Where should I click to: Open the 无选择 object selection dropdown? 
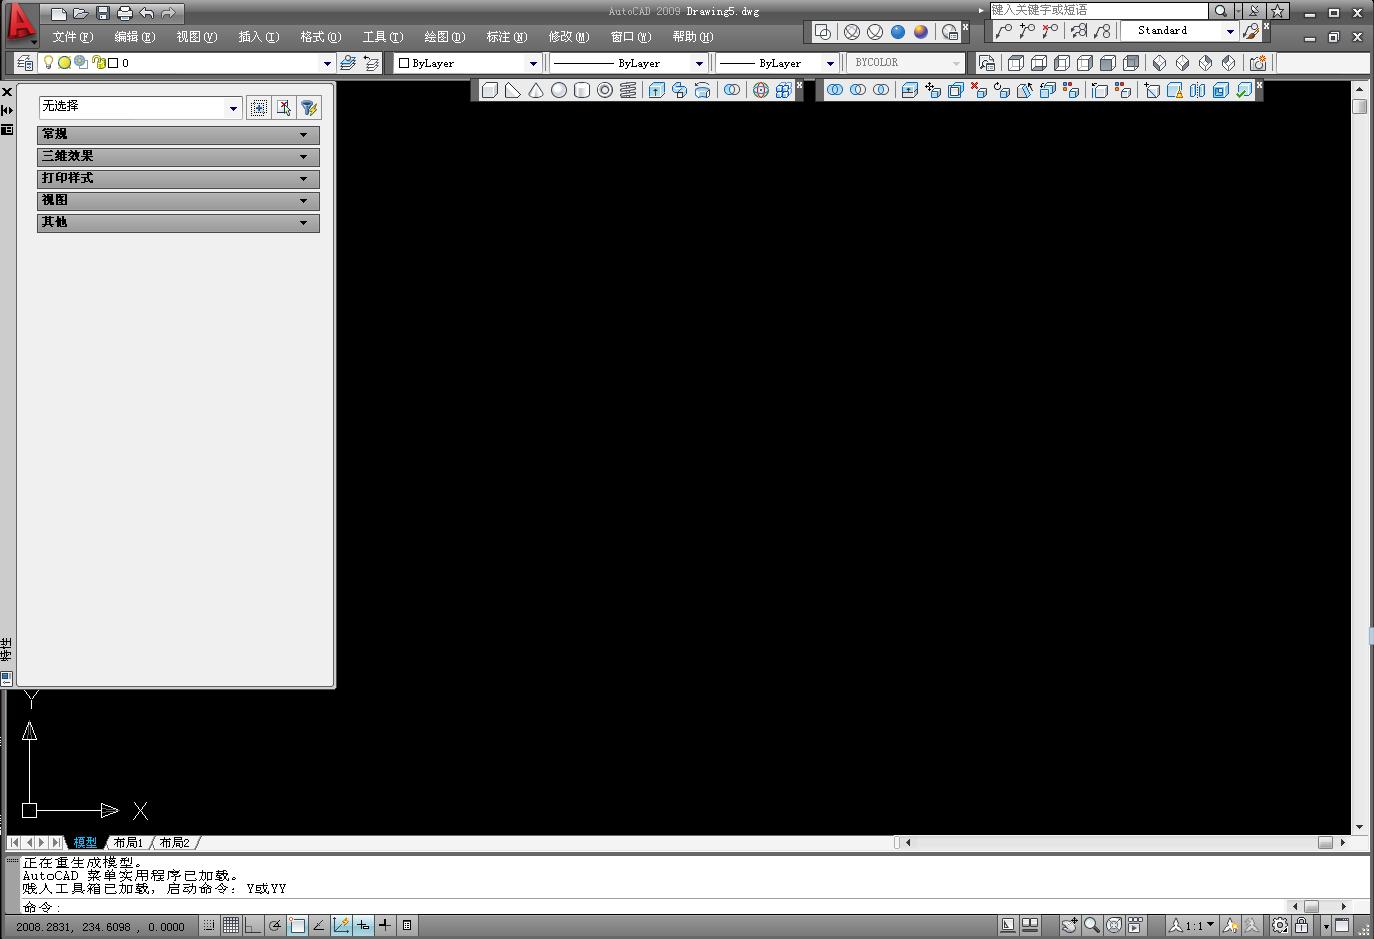point(141,107)
